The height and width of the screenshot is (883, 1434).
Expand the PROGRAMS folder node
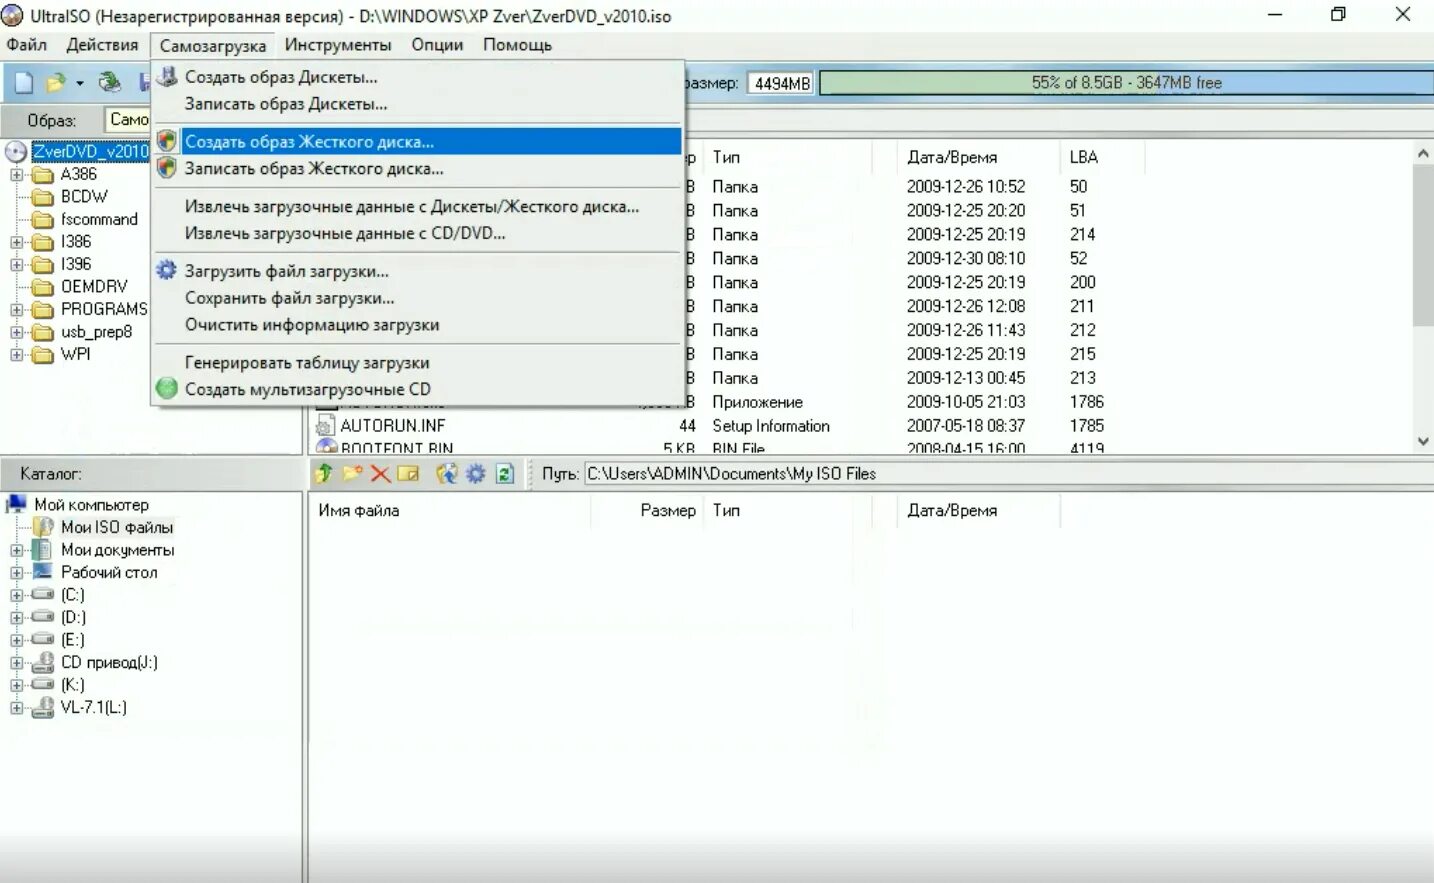coord(16,310)
